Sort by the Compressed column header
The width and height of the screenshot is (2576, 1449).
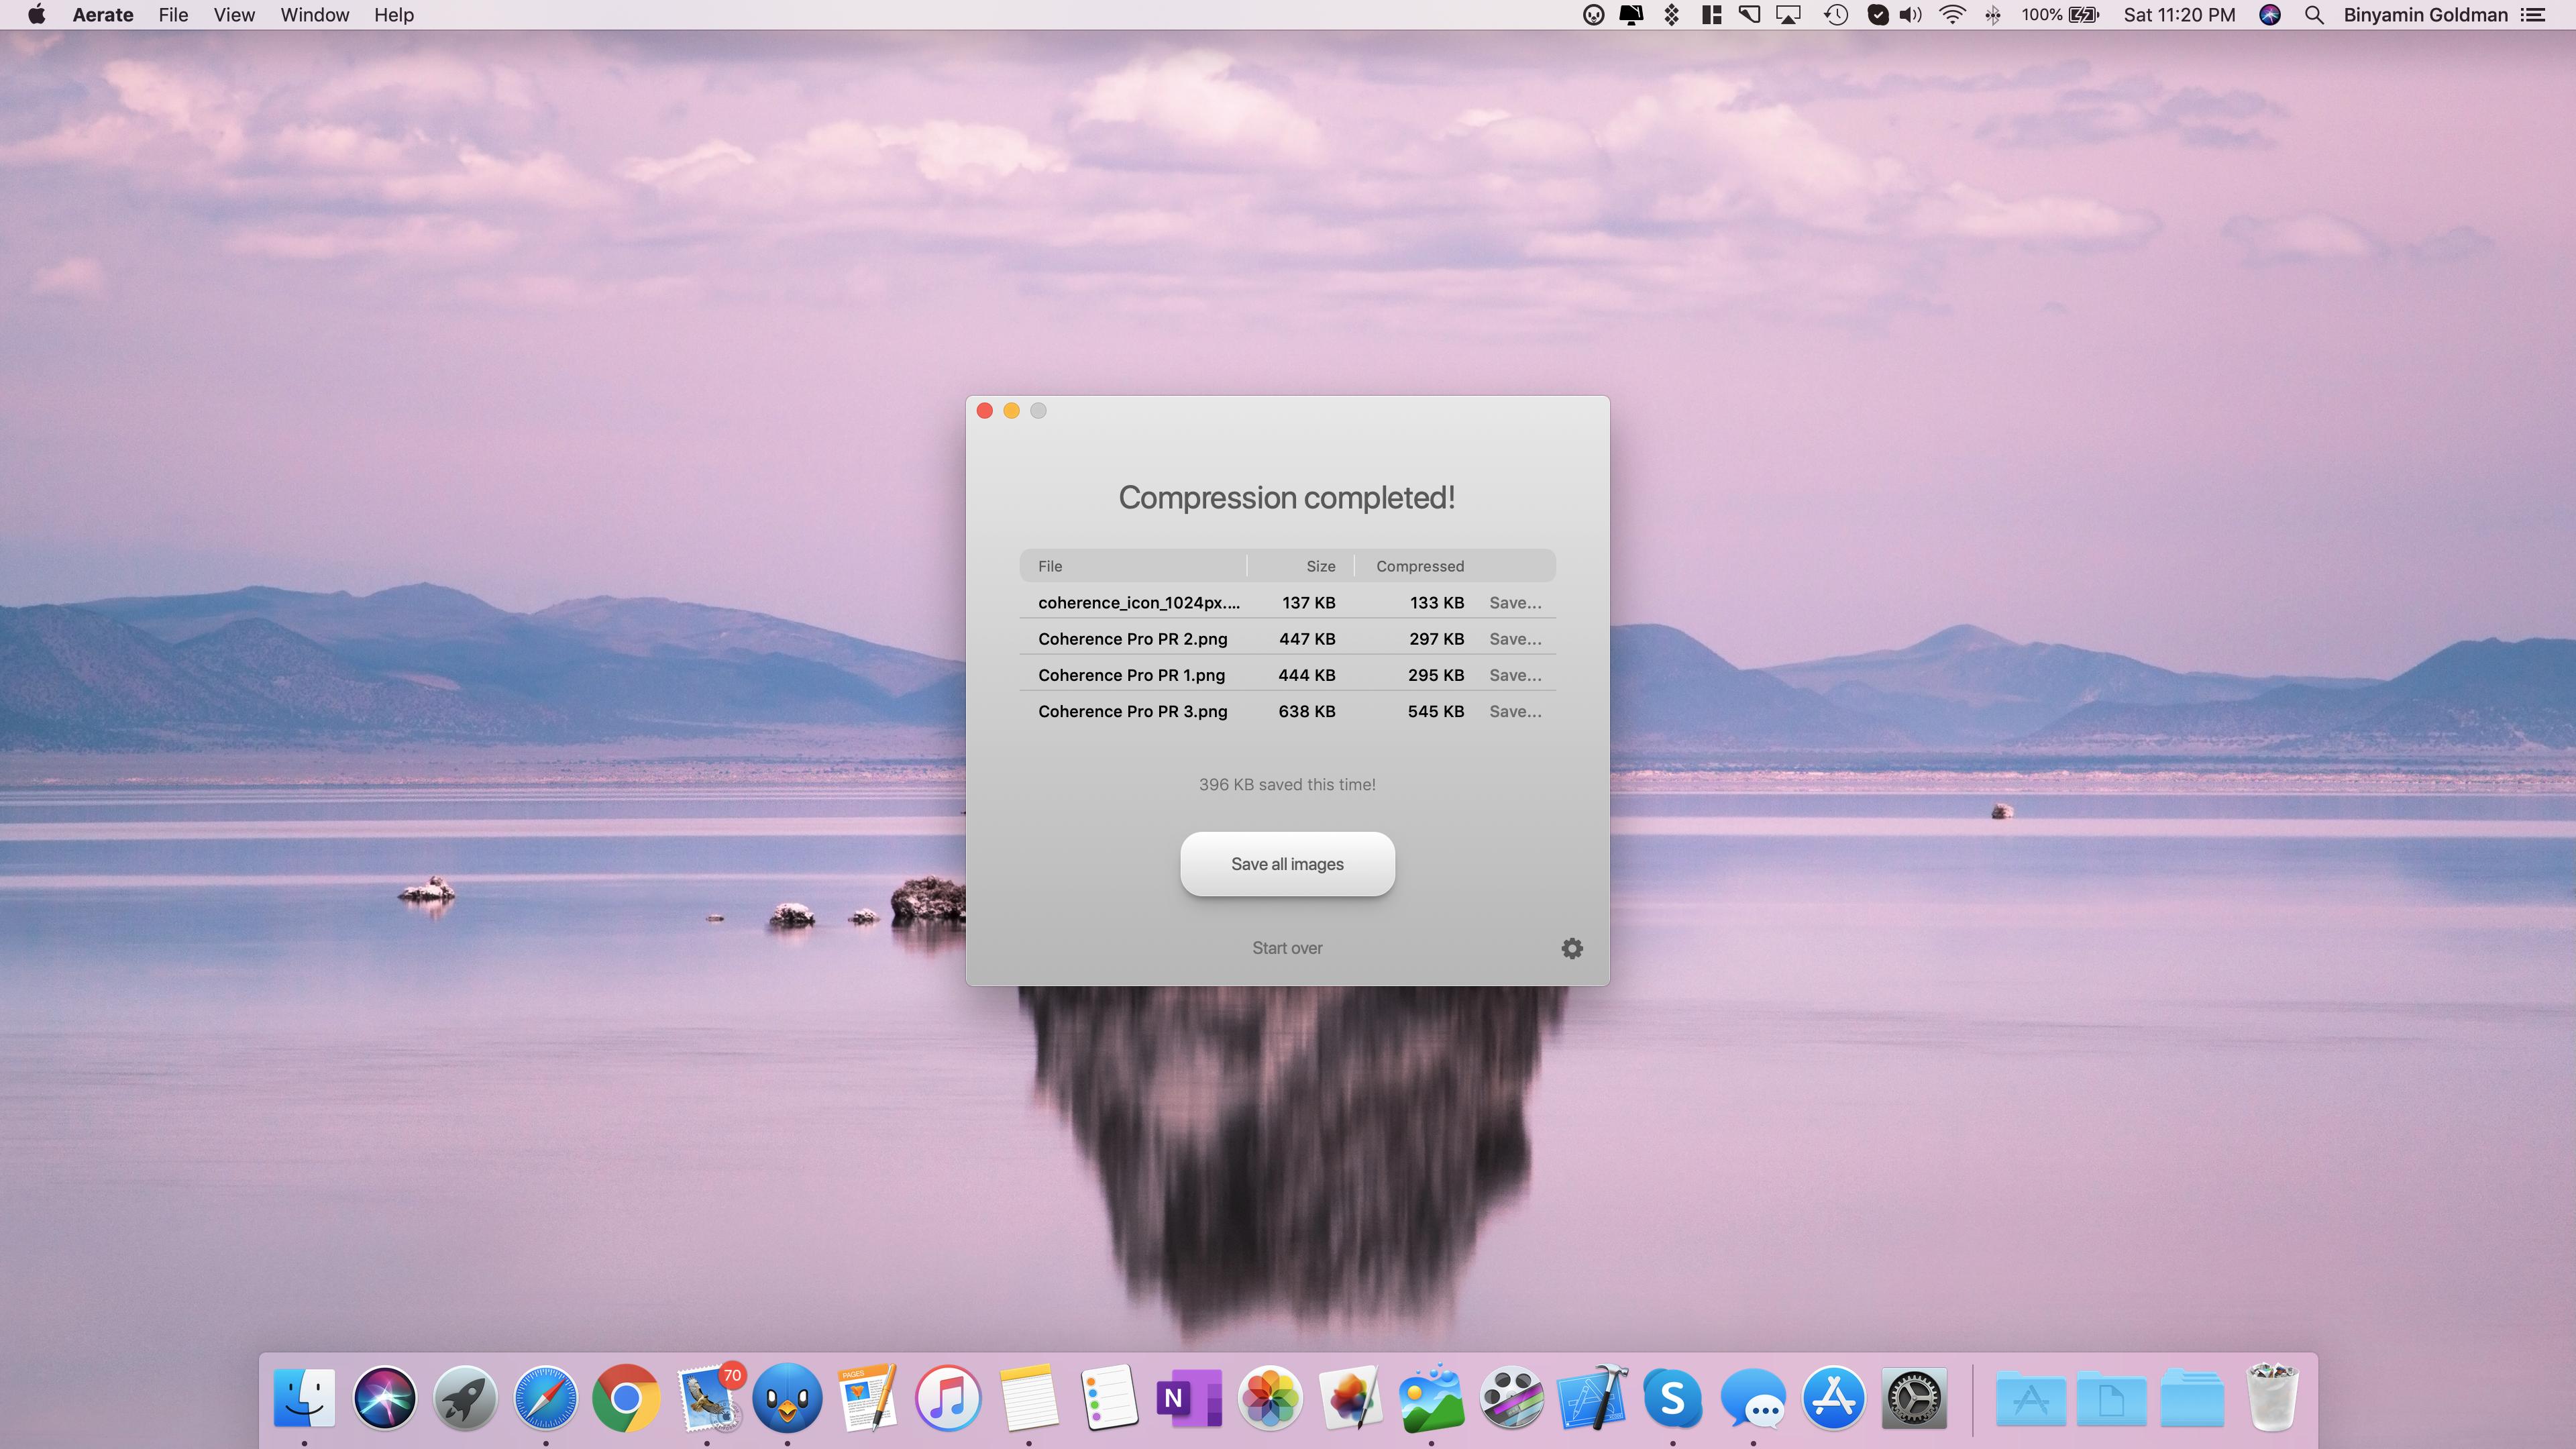coord(1420,566)
